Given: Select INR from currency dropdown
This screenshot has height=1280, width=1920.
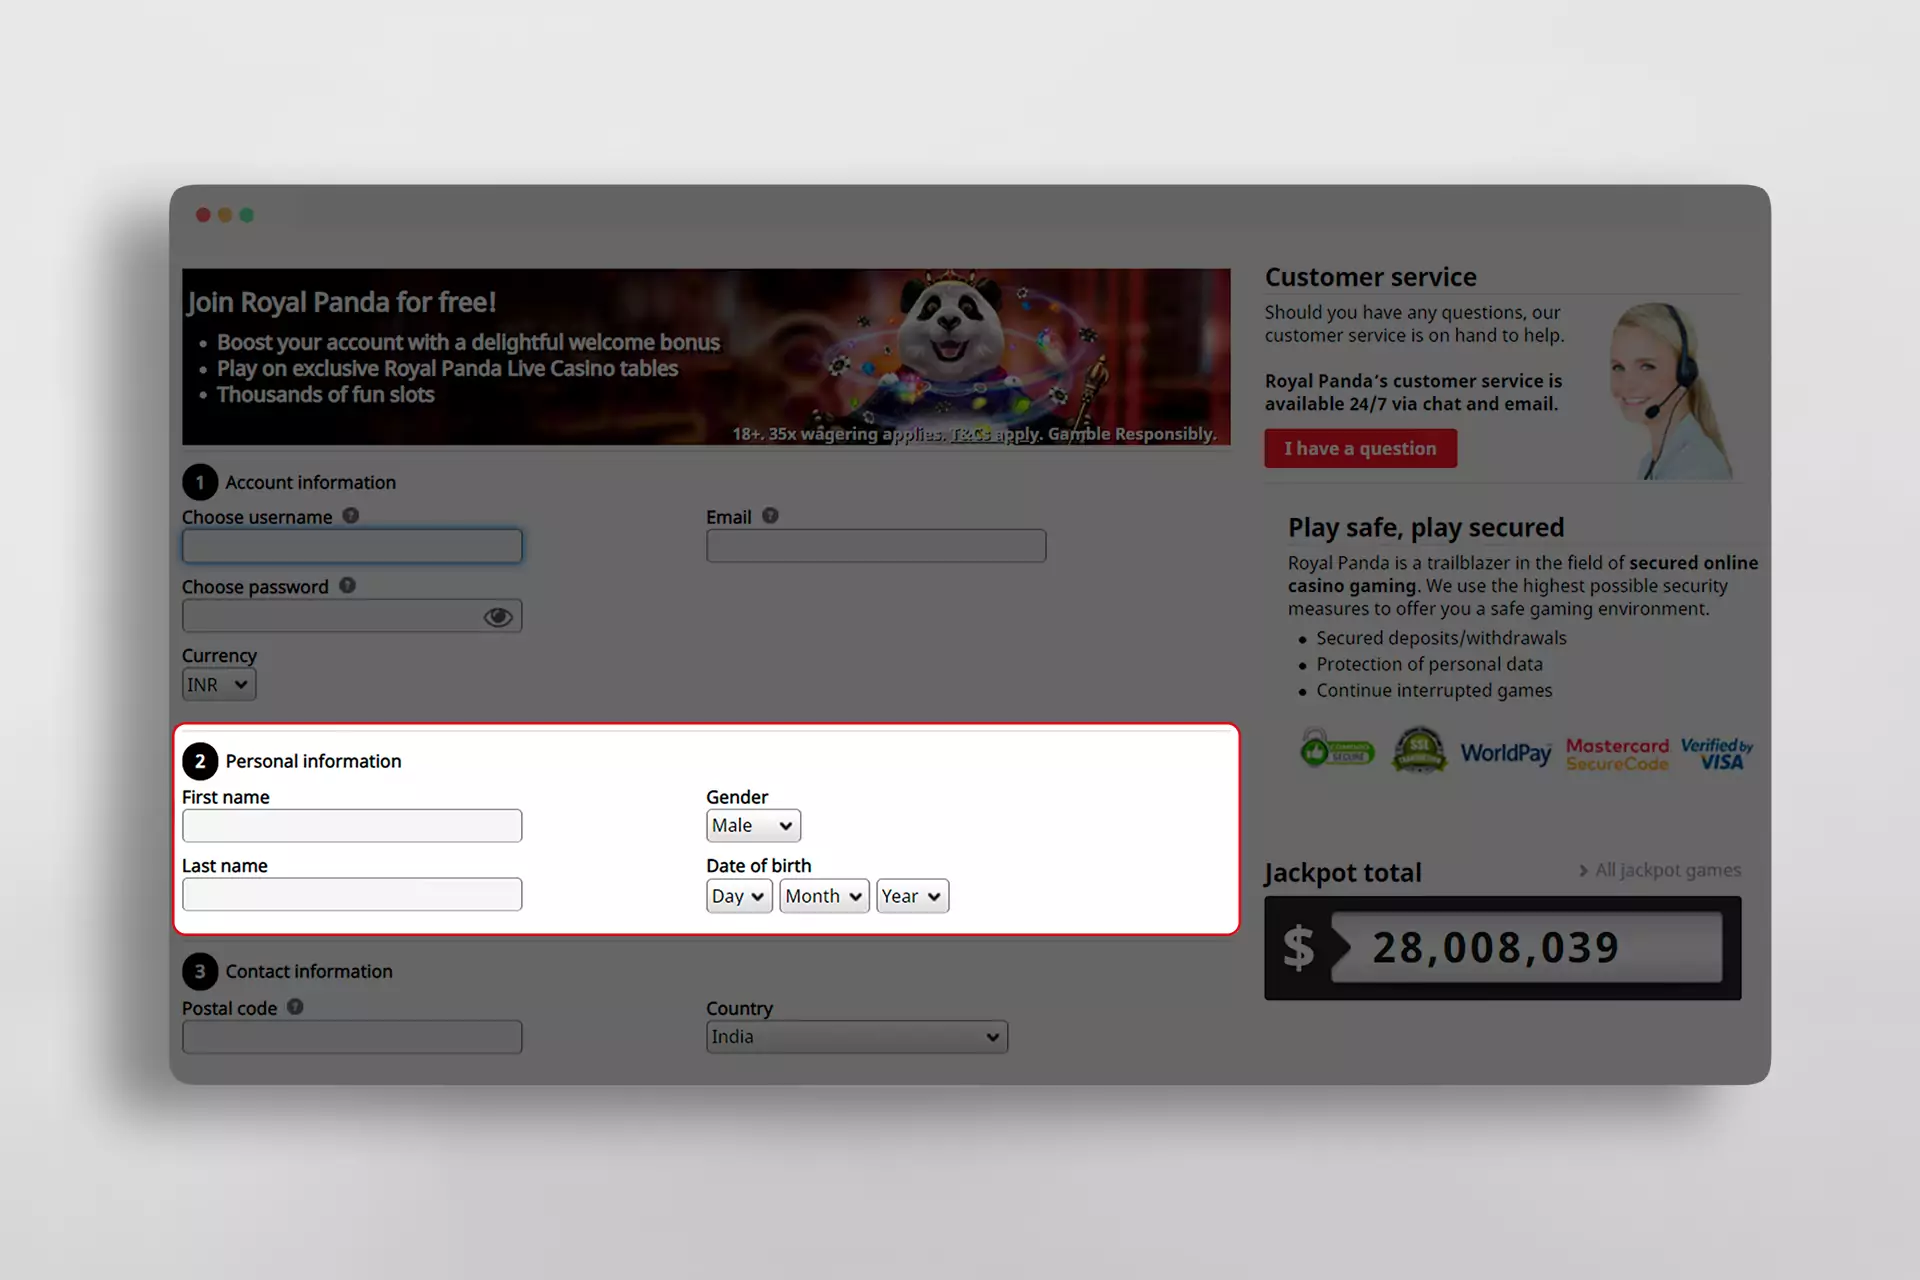Looking at the screenshot, I should pyautogui.click(x=217, y=683).
